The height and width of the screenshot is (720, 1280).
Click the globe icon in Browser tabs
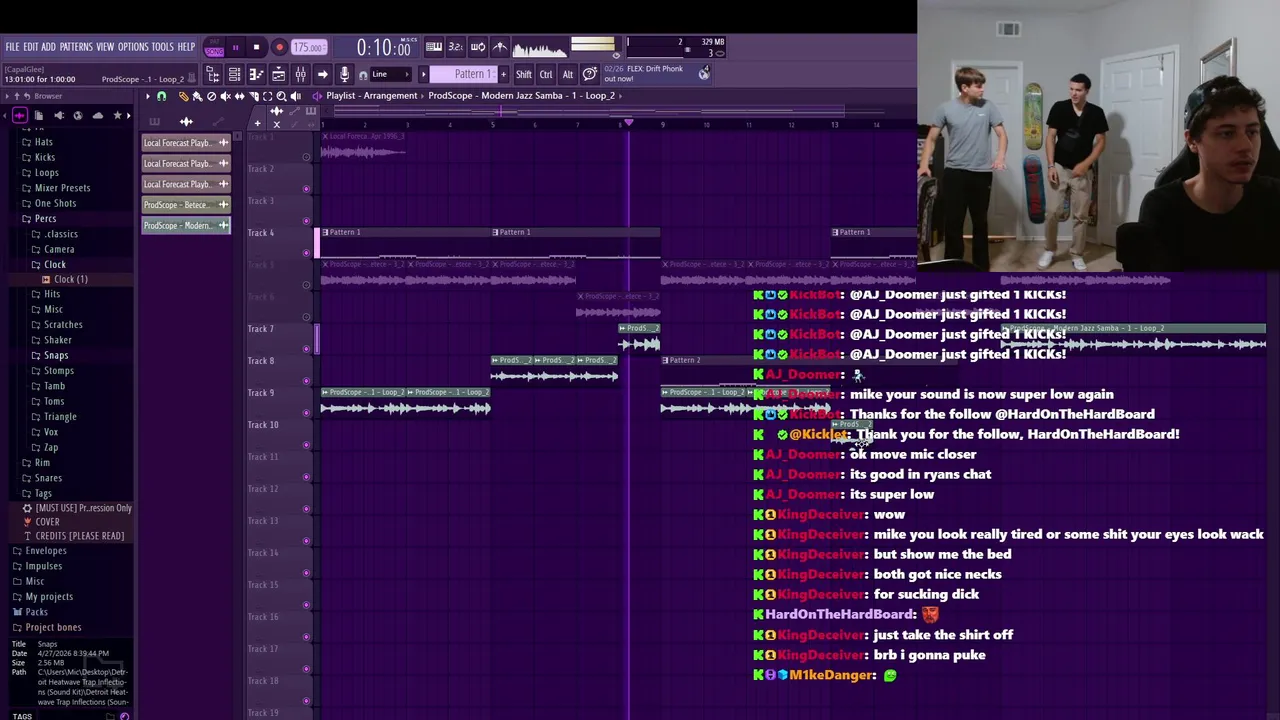(78, 115)
